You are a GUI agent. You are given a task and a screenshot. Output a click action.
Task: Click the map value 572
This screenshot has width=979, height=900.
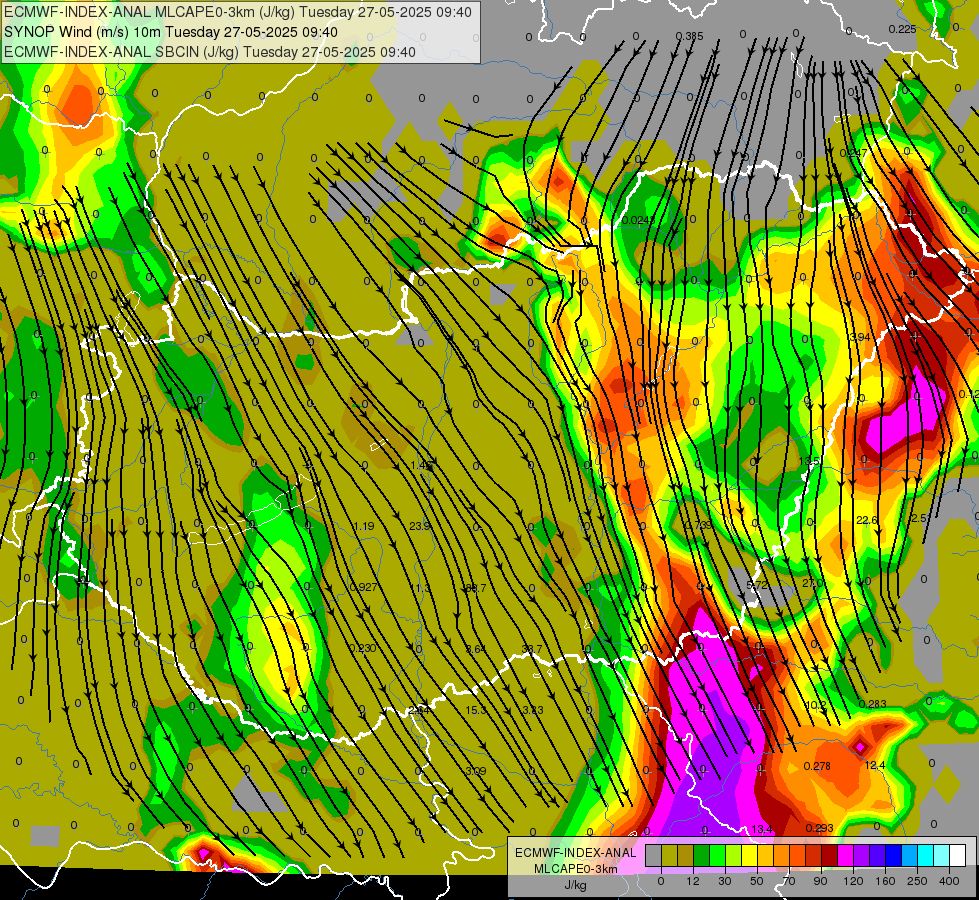click(757, 585)
